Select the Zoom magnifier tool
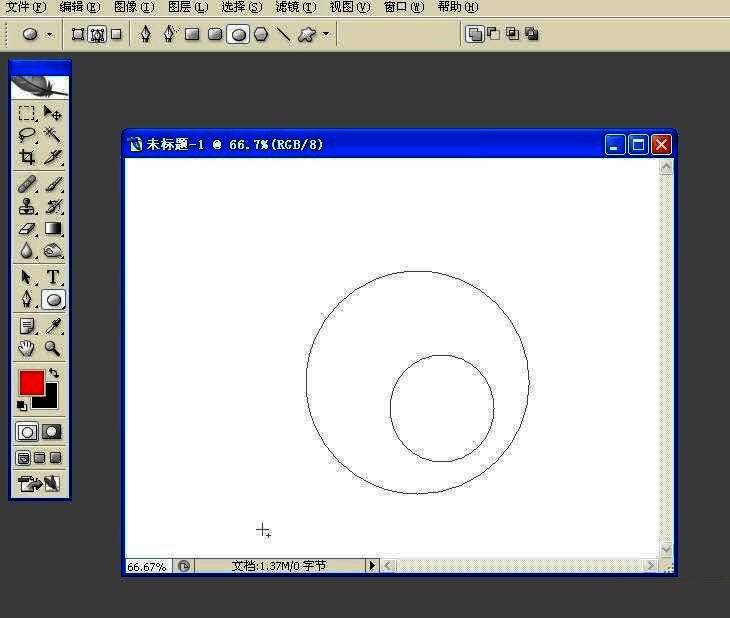The width and height of the screenshot is (730, 618). click(53, 348)
